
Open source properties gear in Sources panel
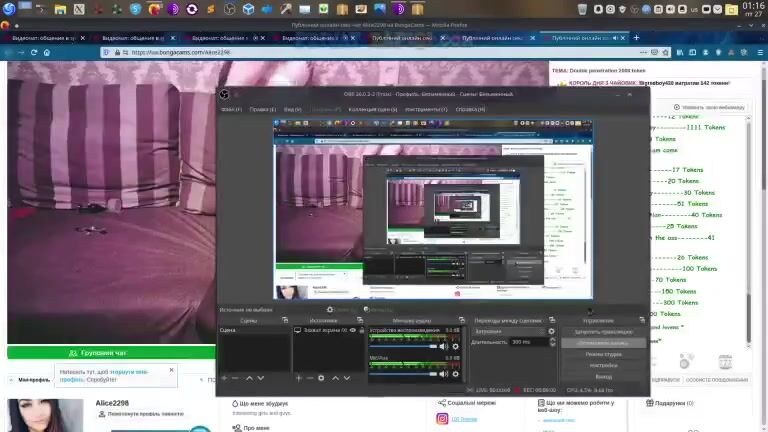[321, 378]
